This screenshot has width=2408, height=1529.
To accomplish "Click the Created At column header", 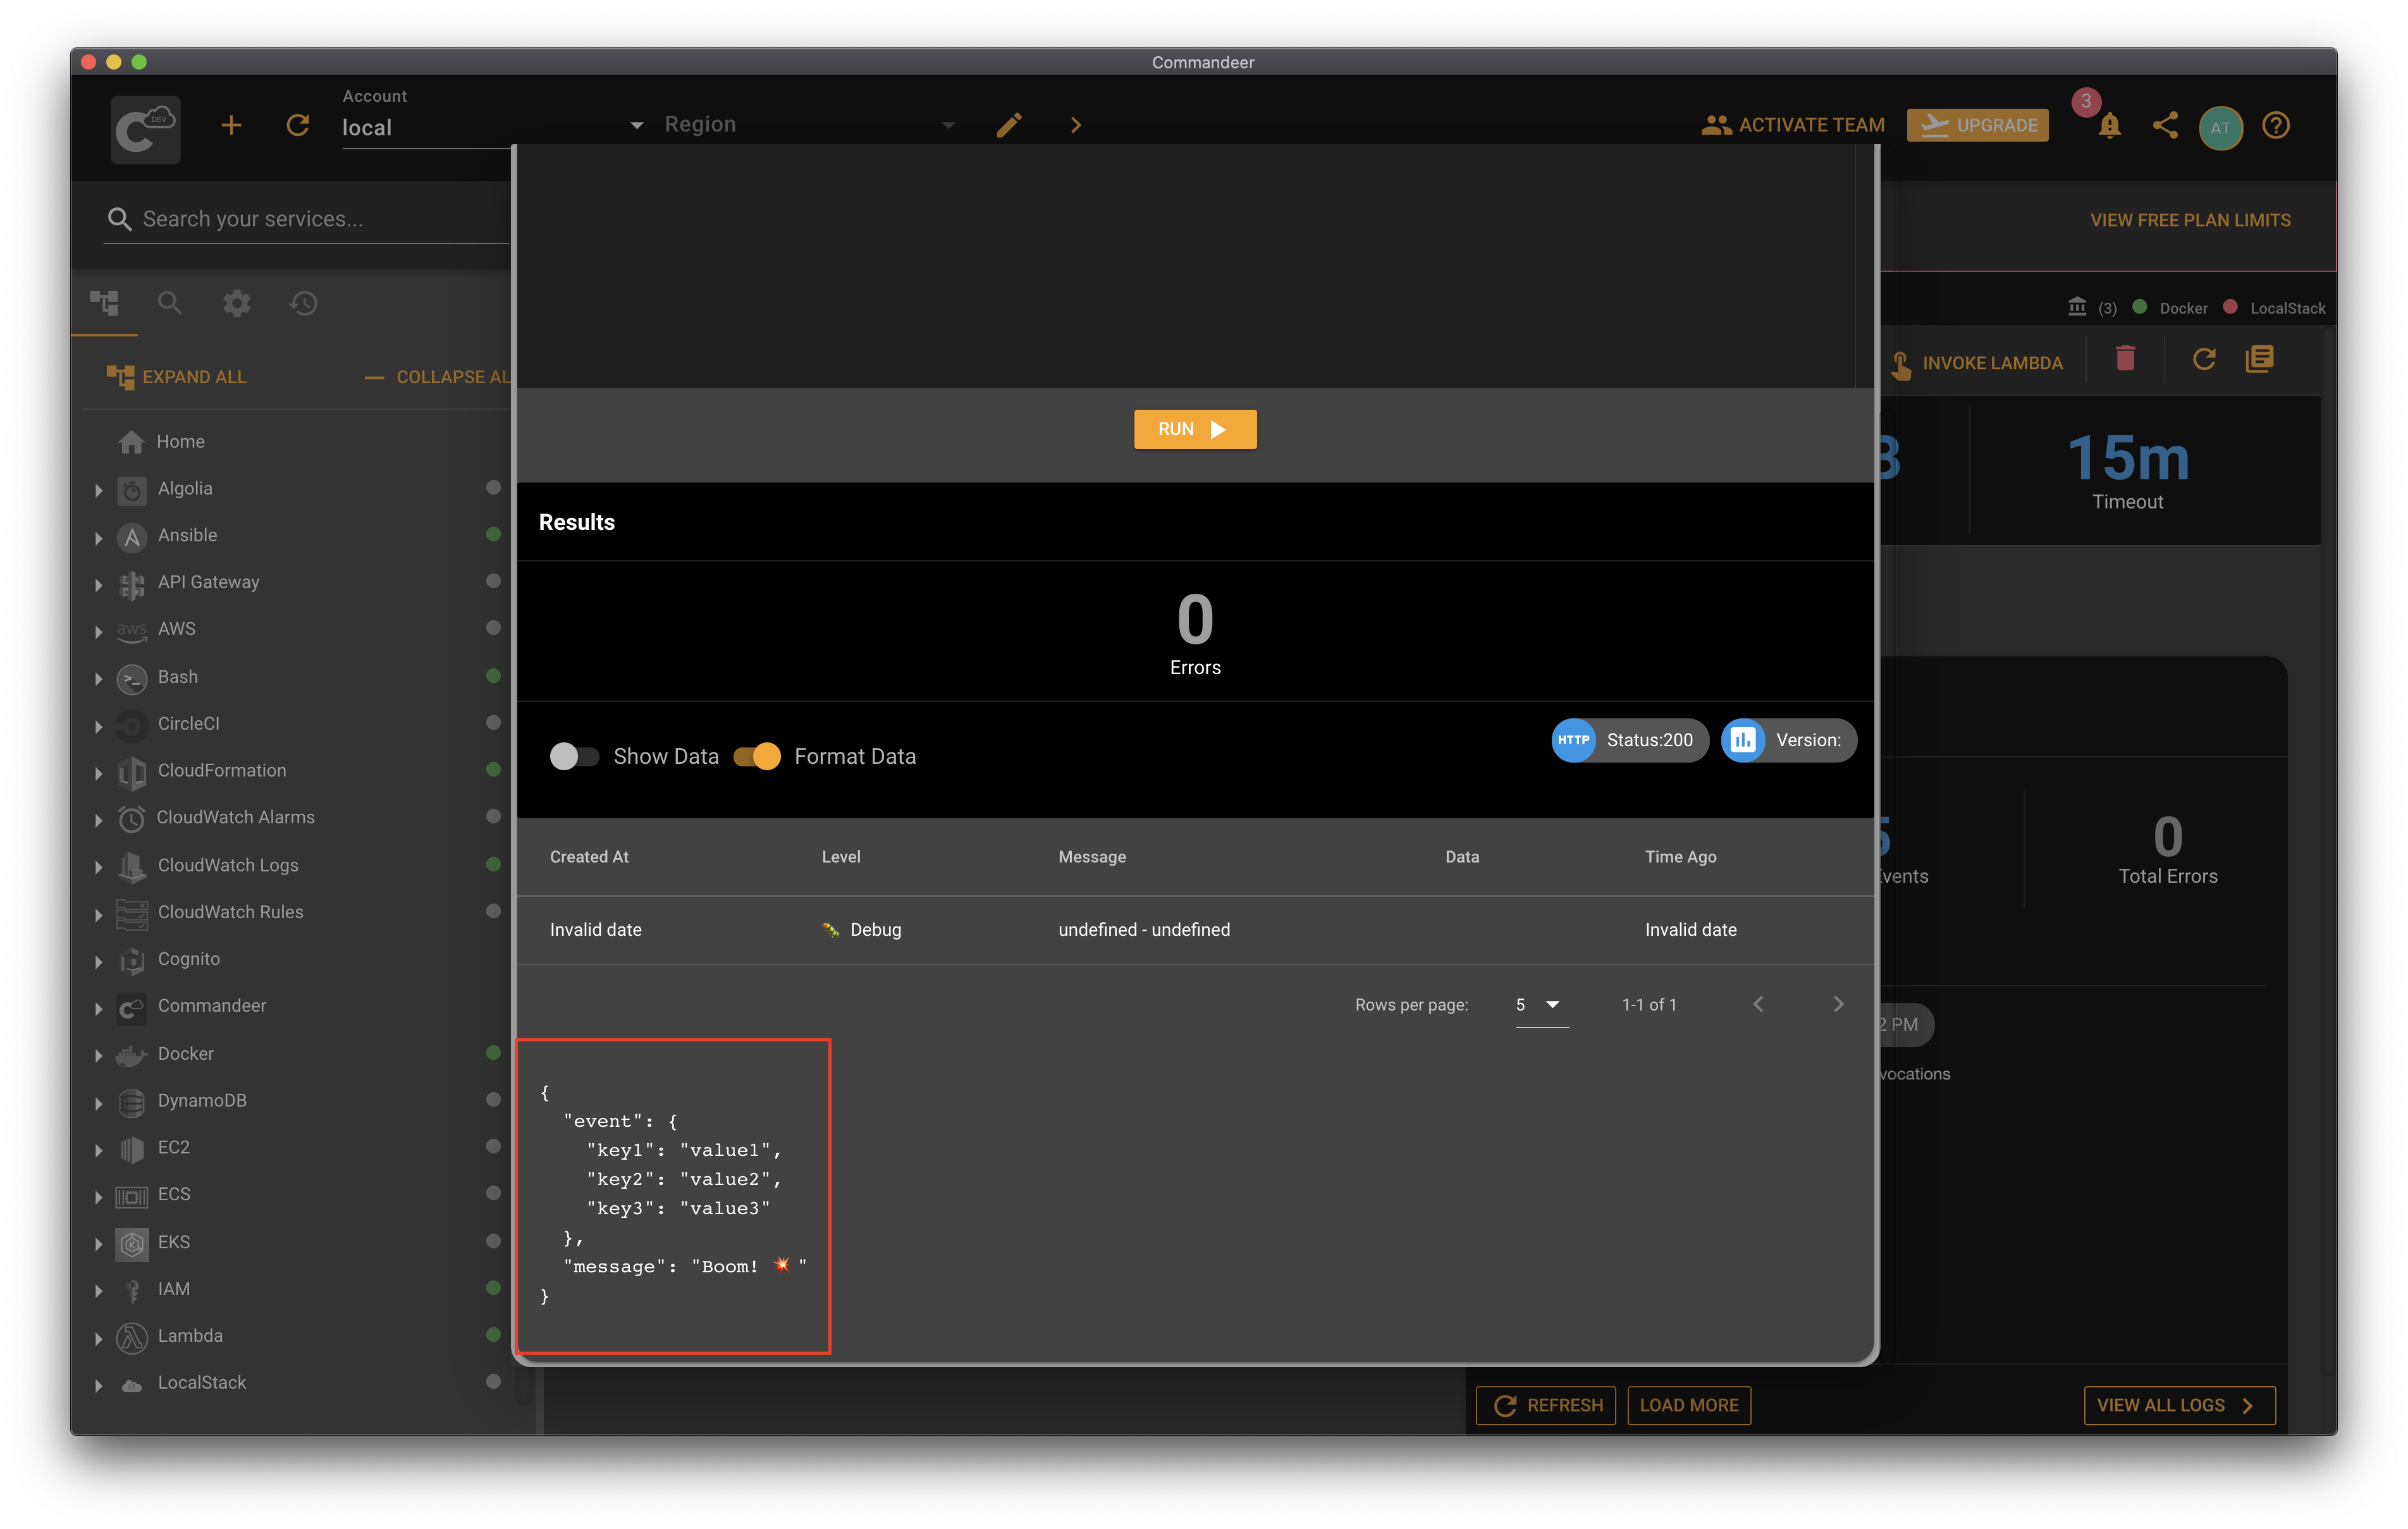I will click(589, 857).
